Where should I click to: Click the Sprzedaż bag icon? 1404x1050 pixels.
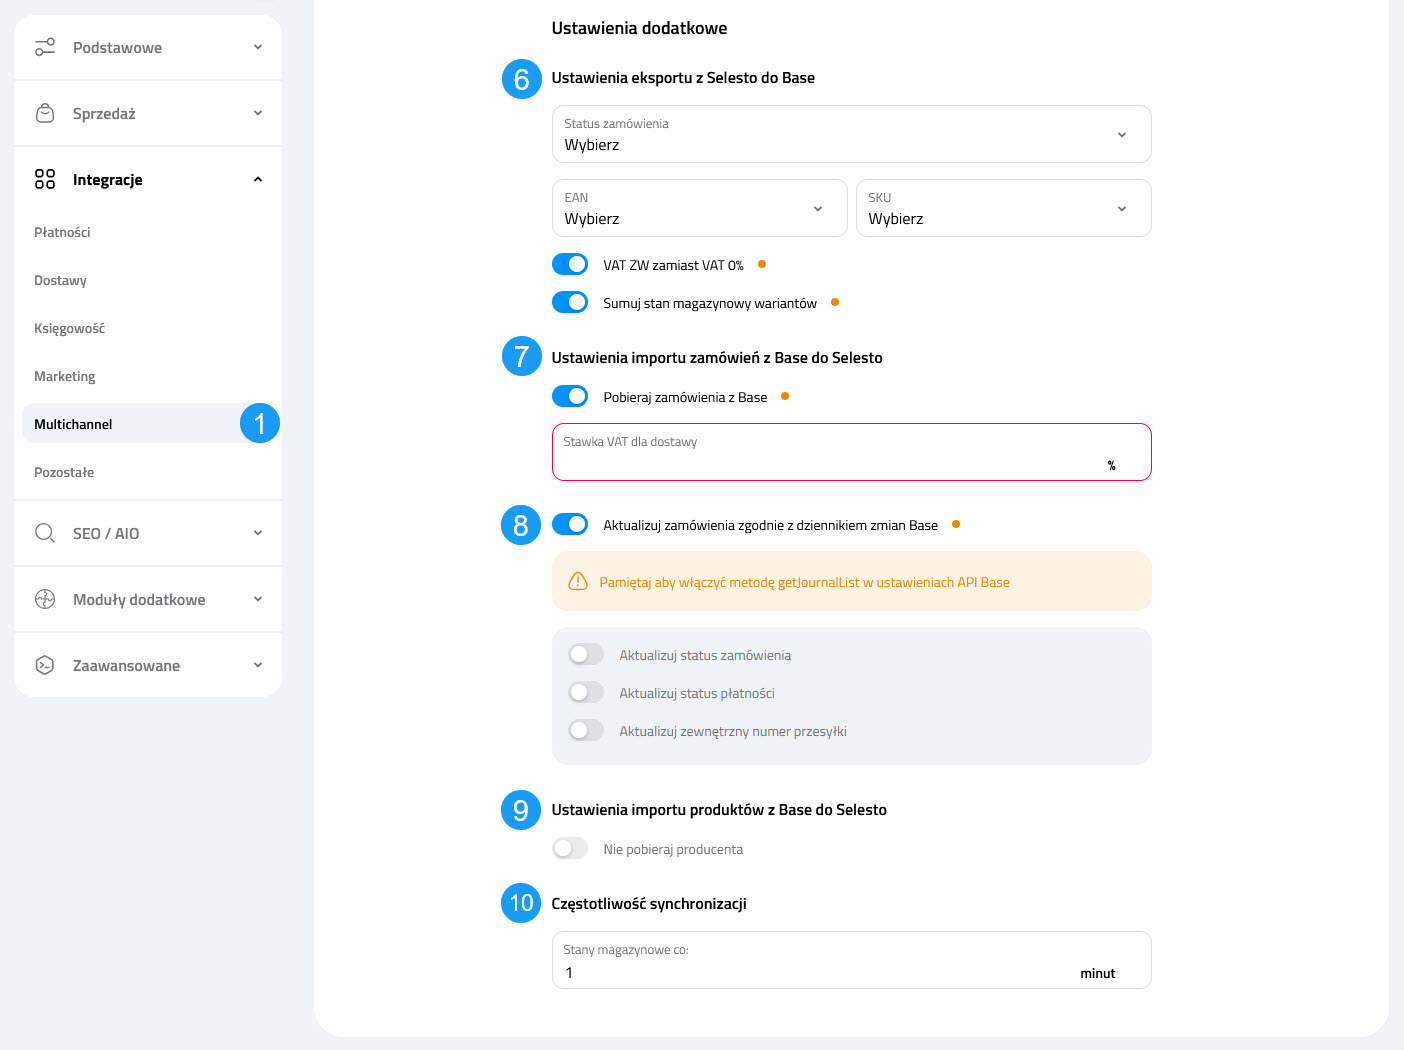click(44, 112)
